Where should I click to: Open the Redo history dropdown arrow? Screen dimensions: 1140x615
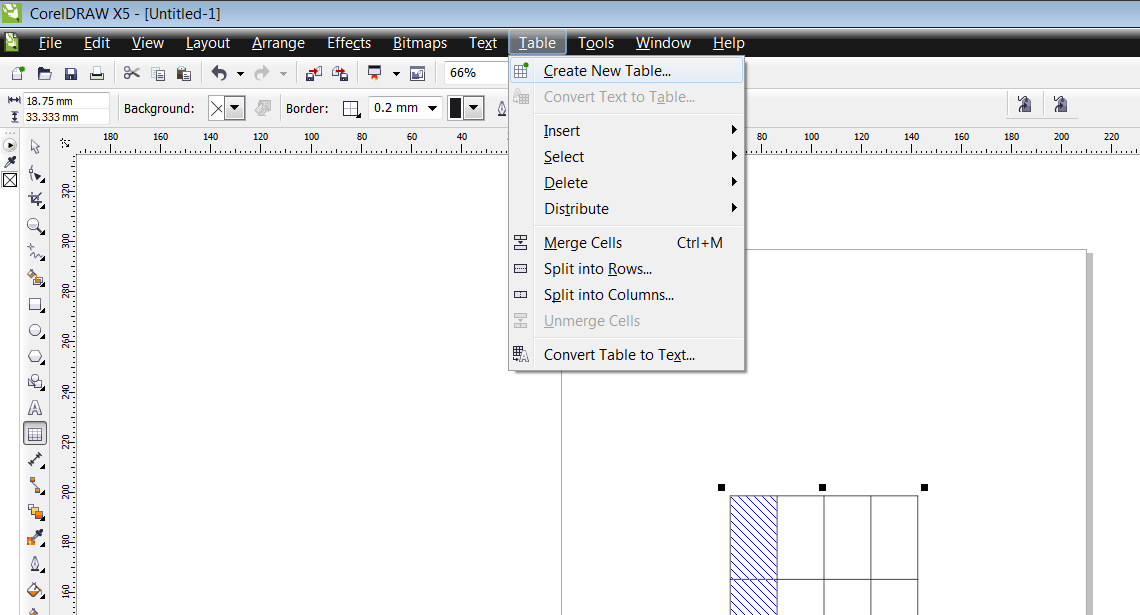(284, 73)
